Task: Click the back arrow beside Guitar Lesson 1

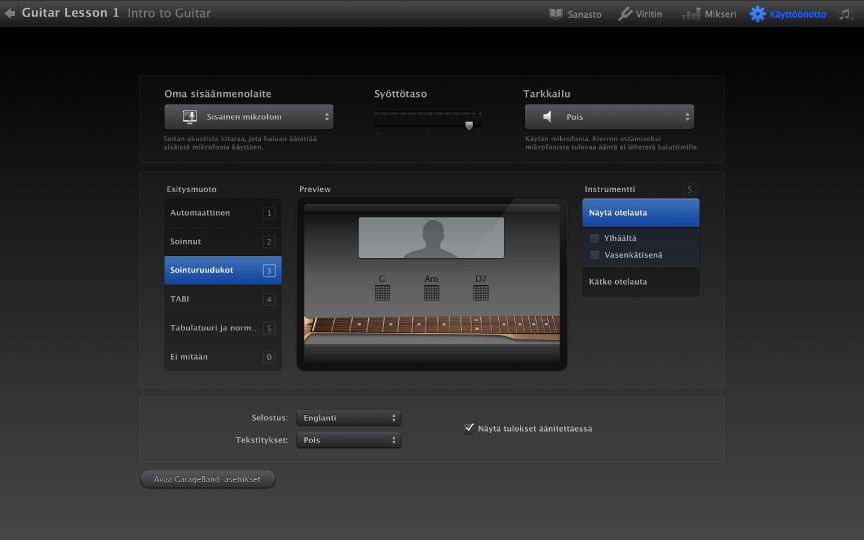Action: click(10, 13)
